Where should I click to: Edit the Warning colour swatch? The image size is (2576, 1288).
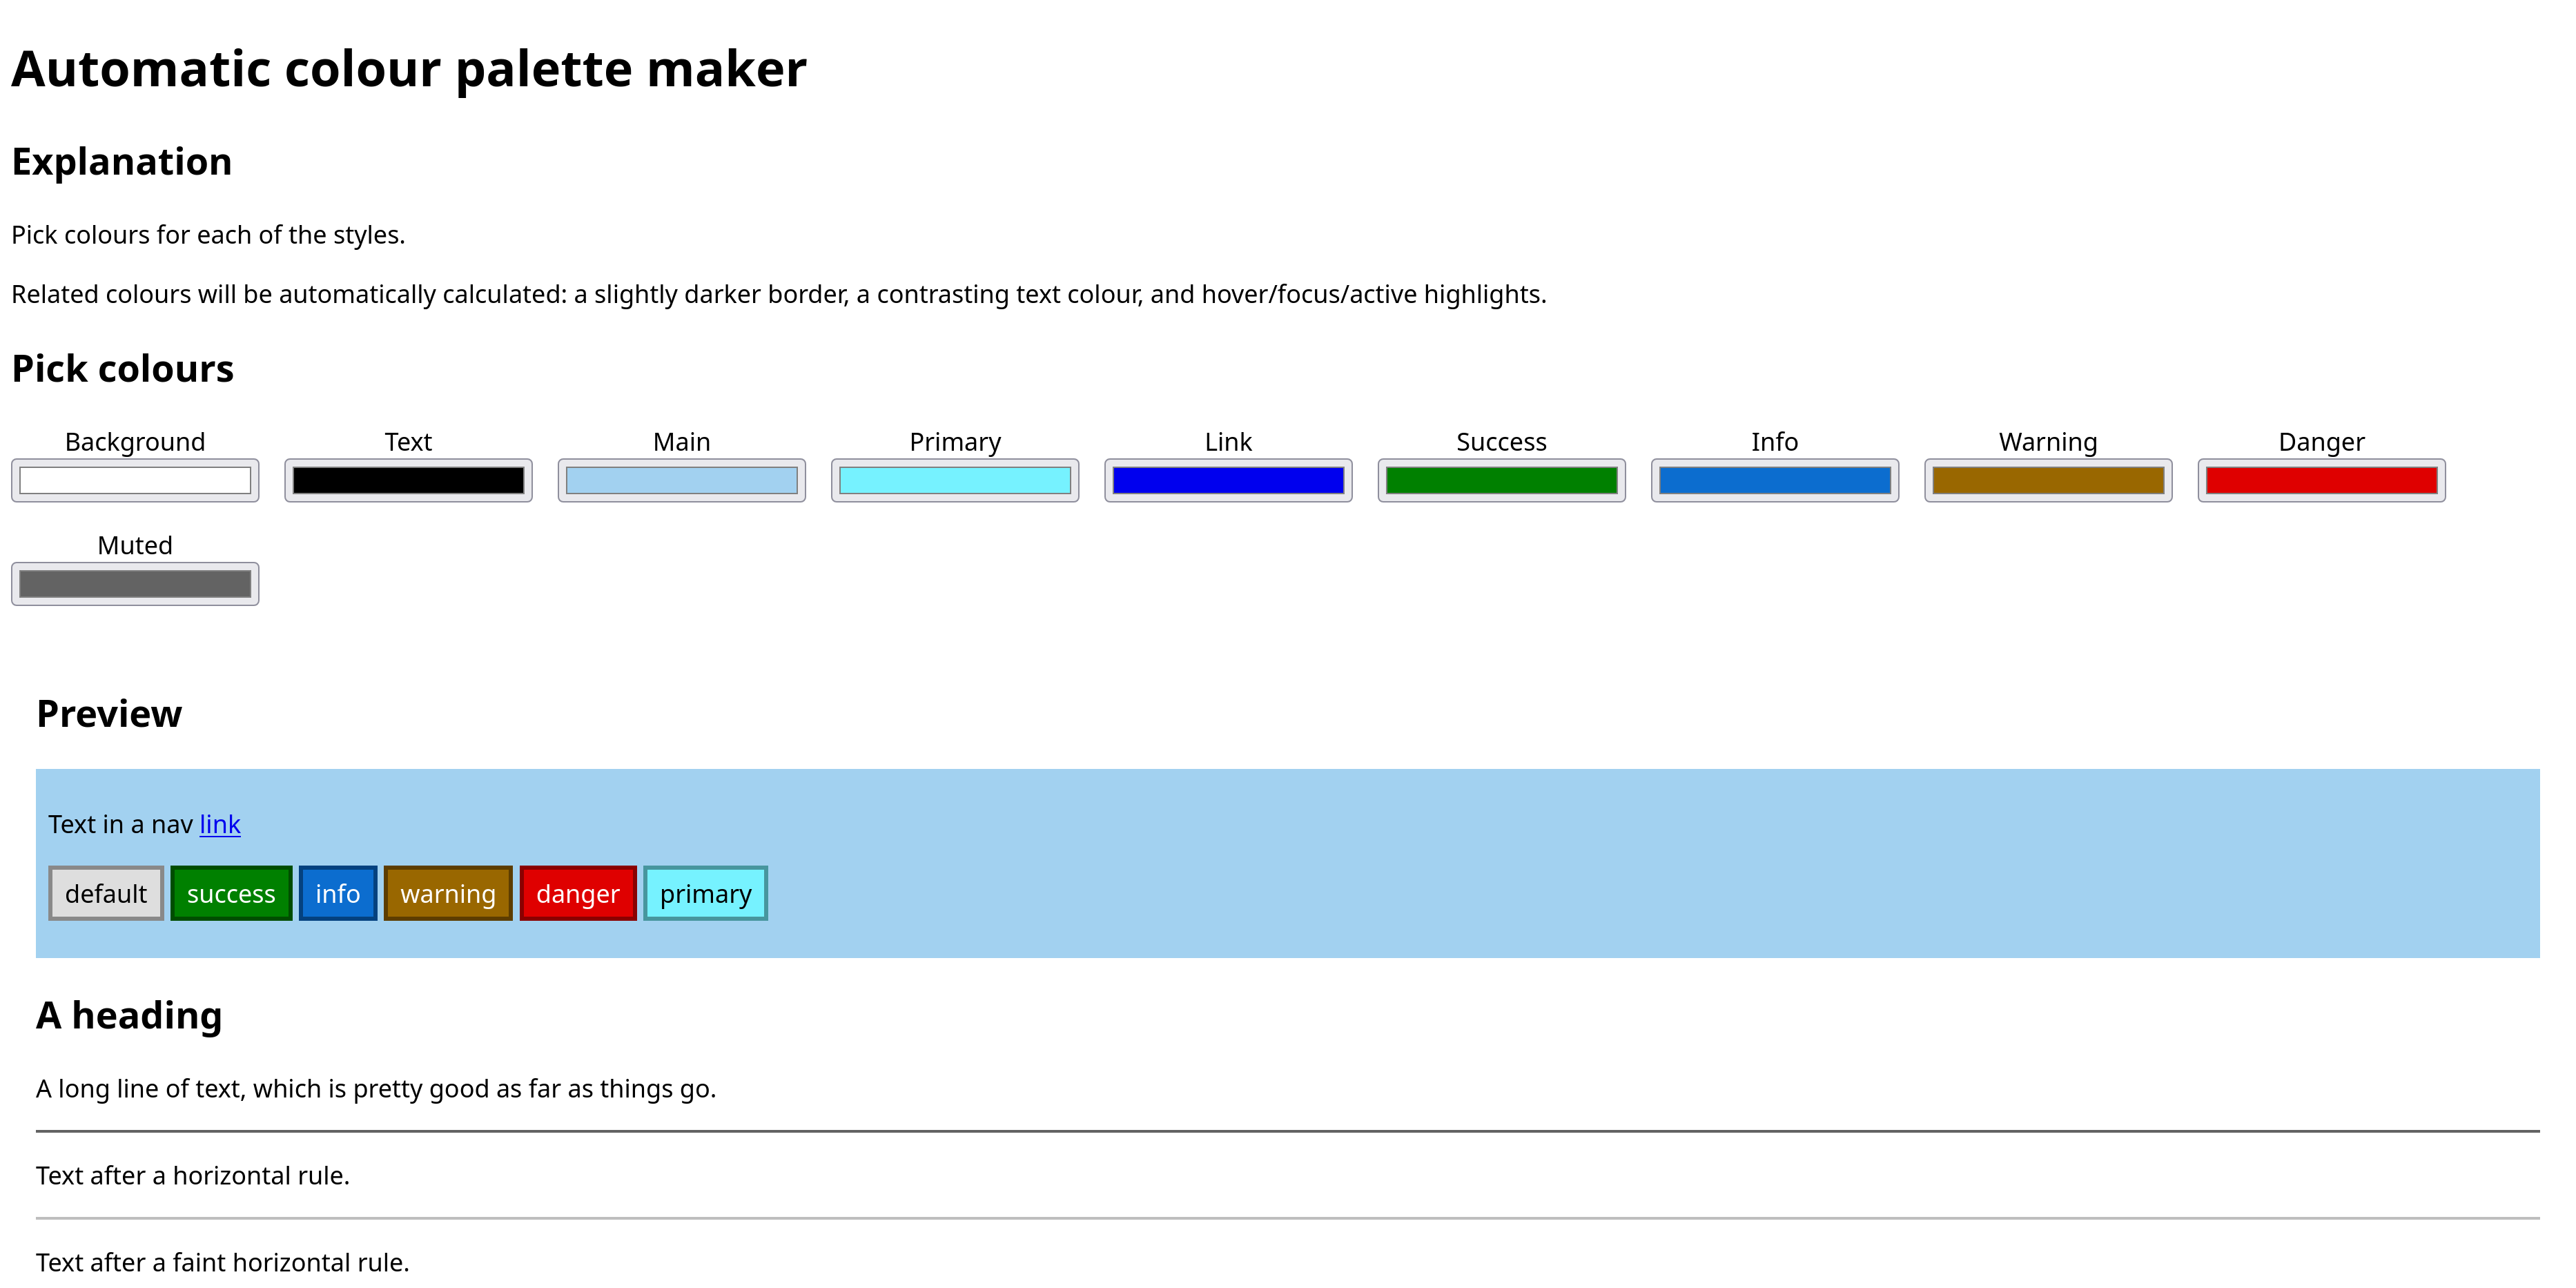2048,480
